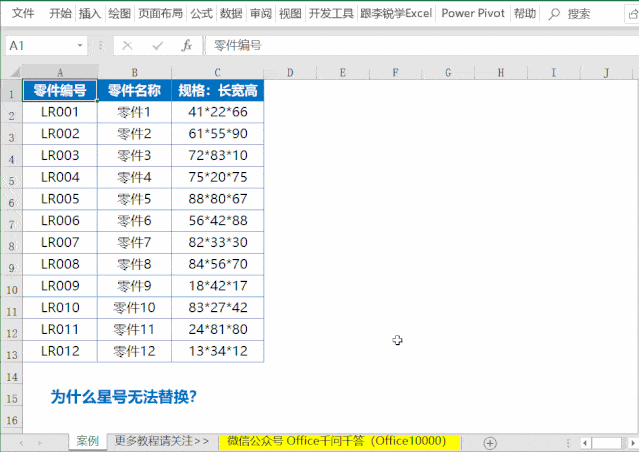This screenshot has height=452, width=639.
Task: Select column C header
Action: click(217, 72)
